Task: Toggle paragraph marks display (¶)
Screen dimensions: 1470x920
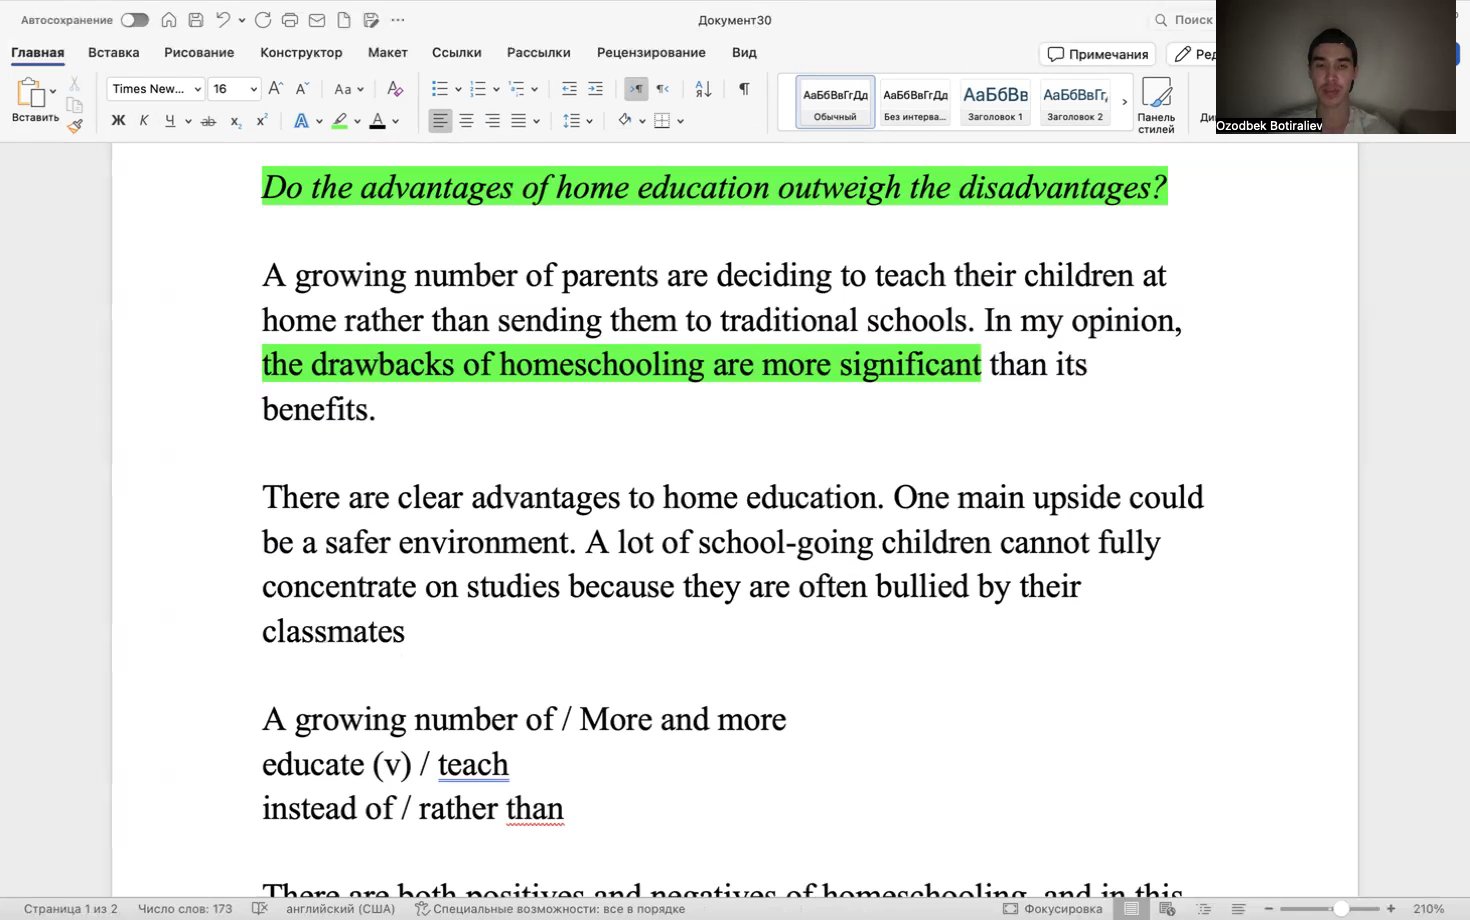Action: (x=743, y=89)
